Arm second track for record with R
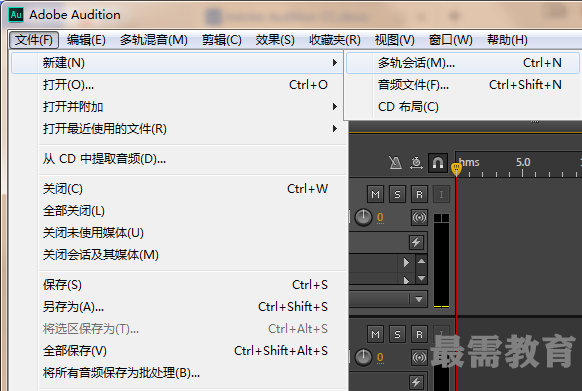582x391 pixels. point(419,335)
